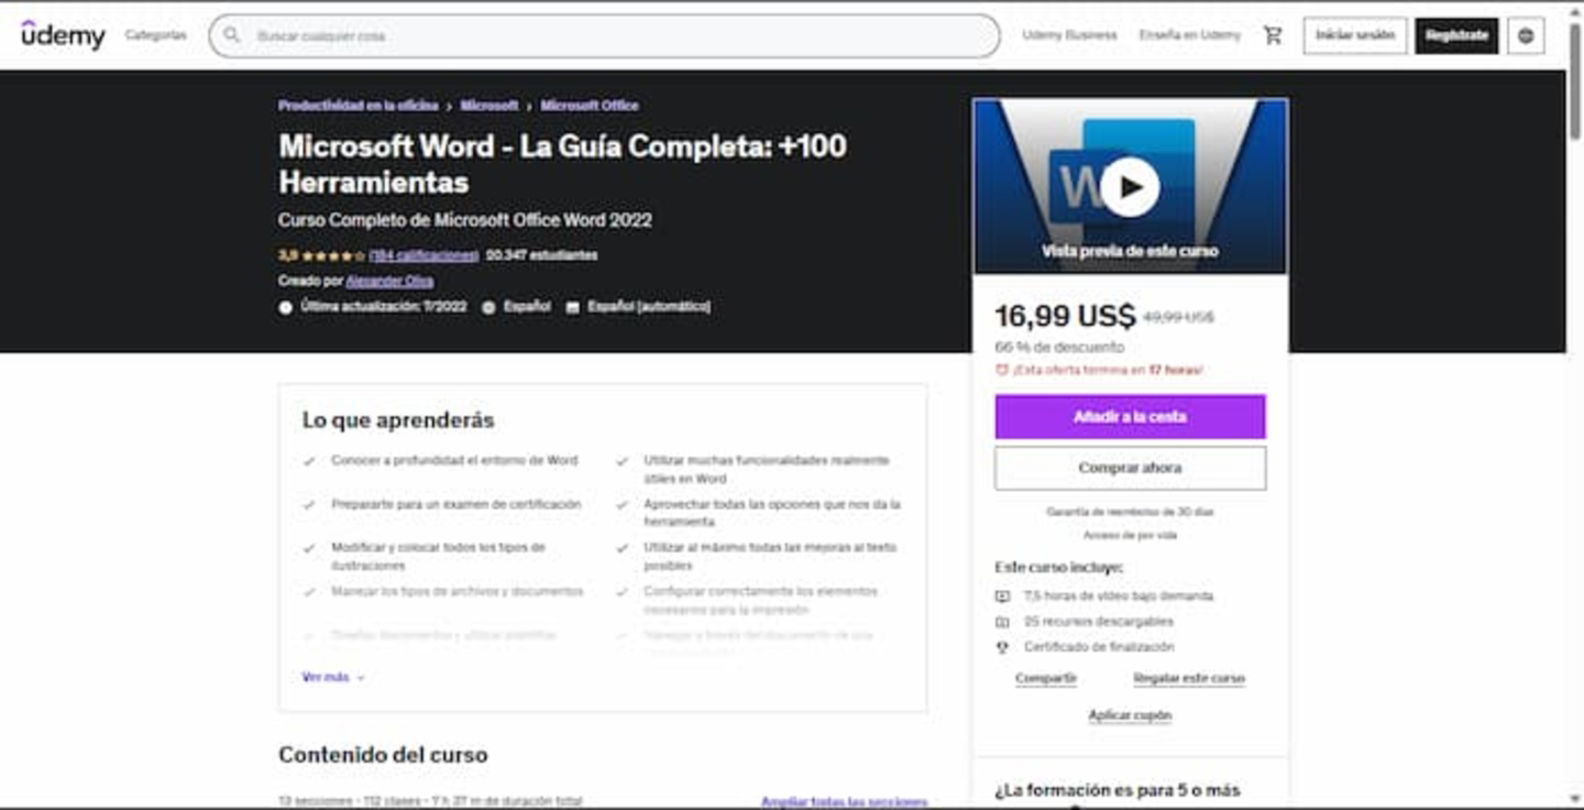Click the star rating icons
This screenshot has height=810, width=1584.
[x=333, y=256]
